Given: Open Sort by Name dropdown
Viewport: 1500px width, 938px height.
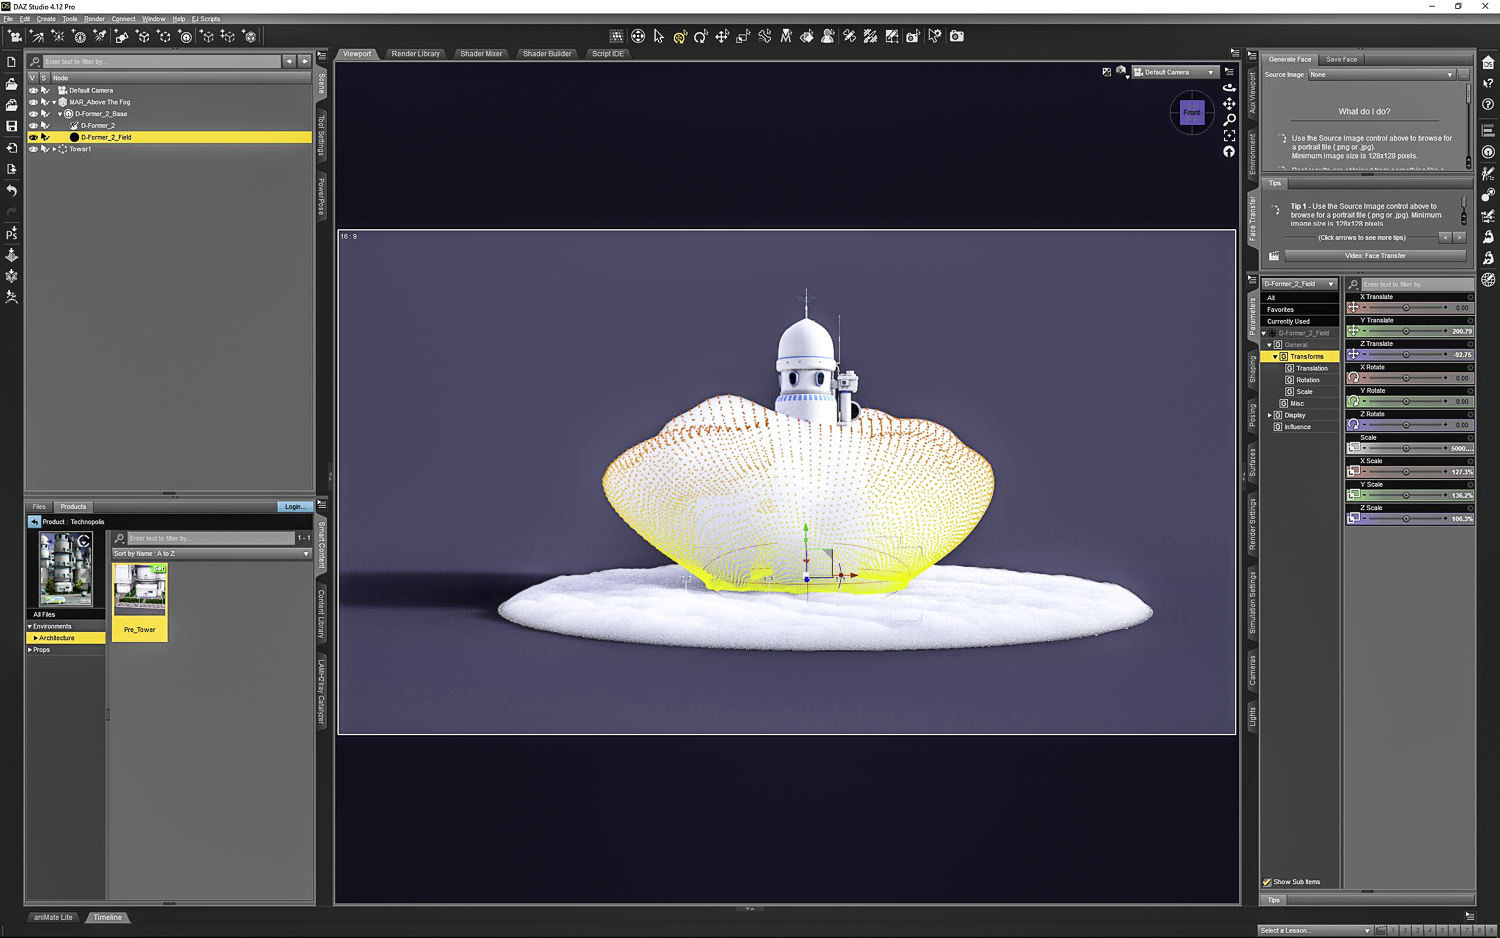Looking at the screenshot, I should point(211,554).
